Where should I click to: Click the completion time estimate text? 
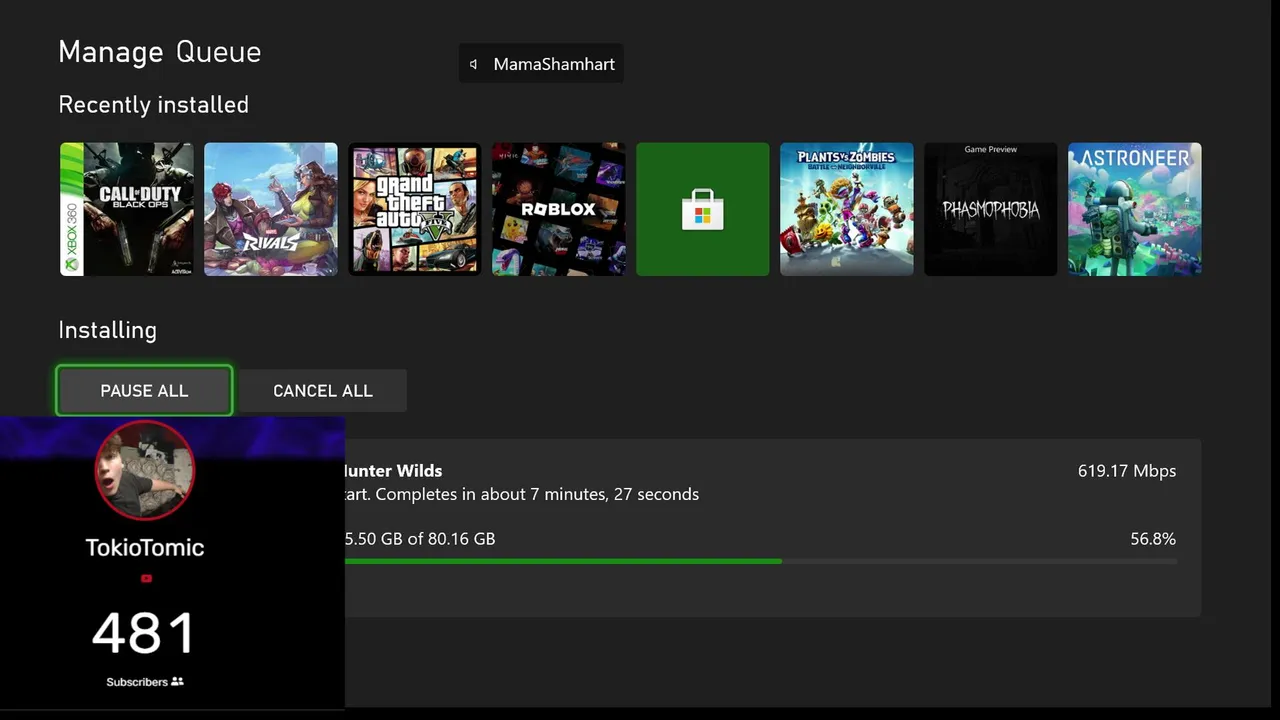click(537, 494)
